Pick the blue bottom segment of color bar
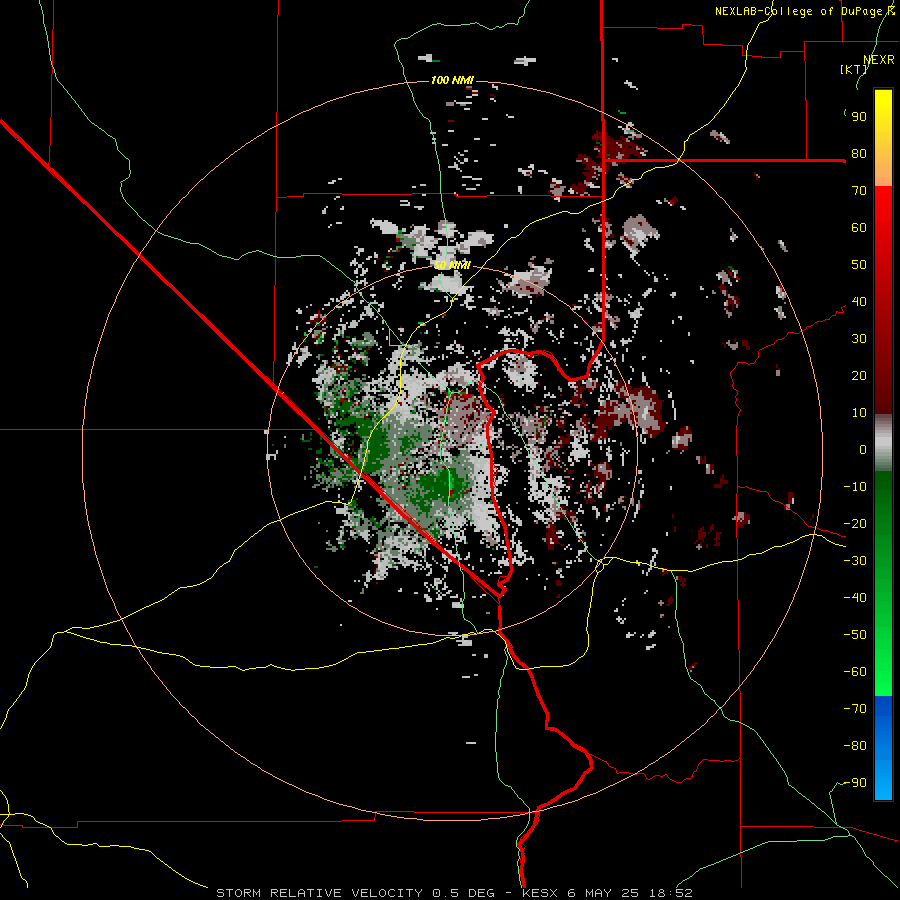The height and width of the screenshot is (900, 900). (883, 748)
